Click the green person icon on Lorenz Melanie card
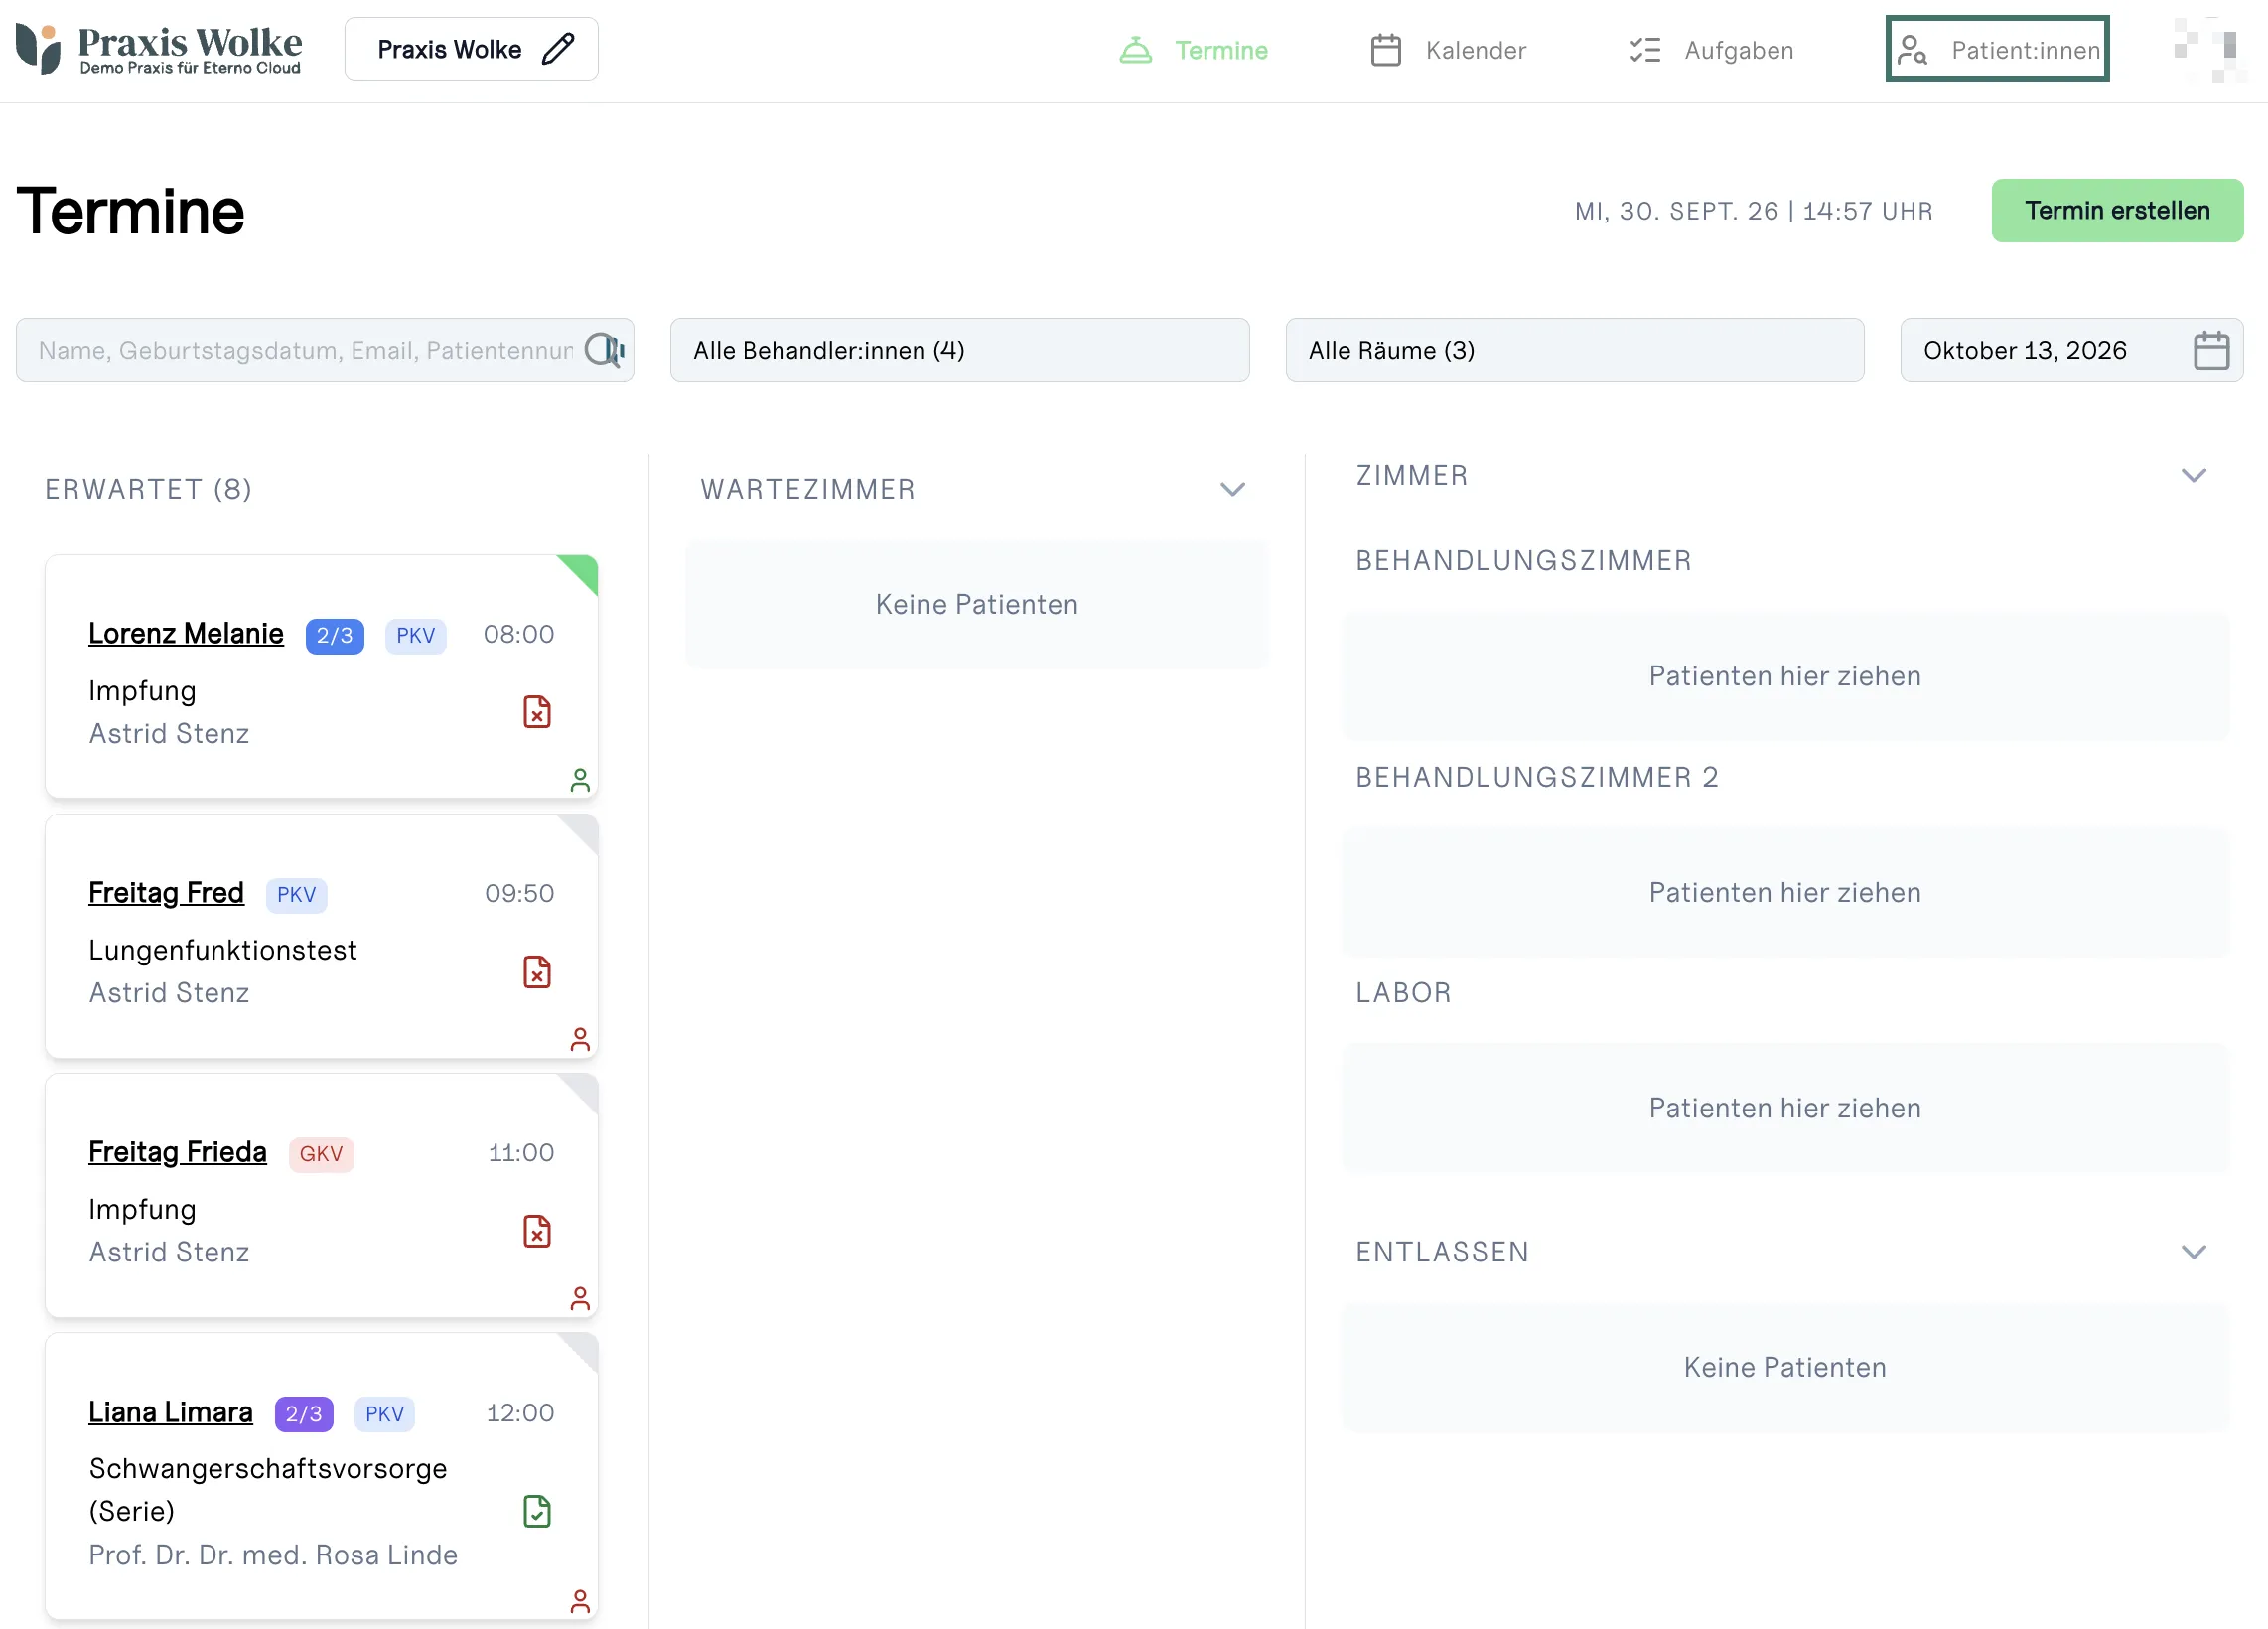This screenshot has height=1629, width=2268. pyautogui.click(x=580, y=780)
